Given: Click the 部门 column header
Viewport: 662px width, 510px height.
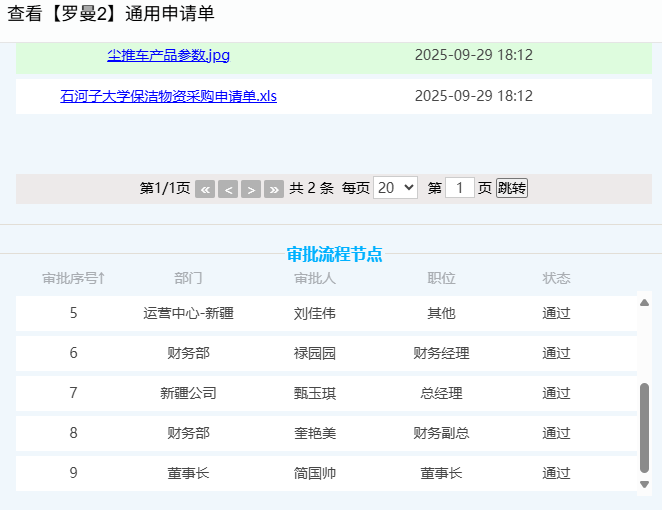Looking at the screenshot, I should [188, 278].
